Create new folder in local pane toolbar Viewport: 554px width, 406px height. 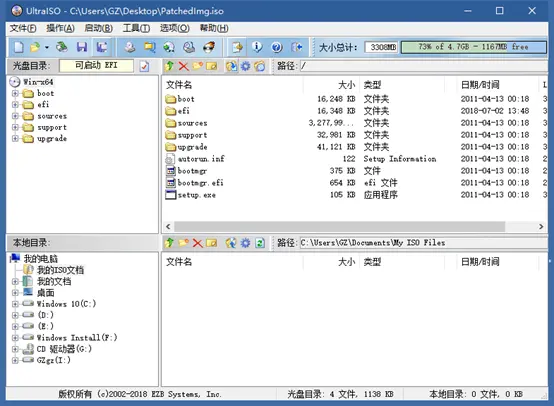[x=183, y=243]
